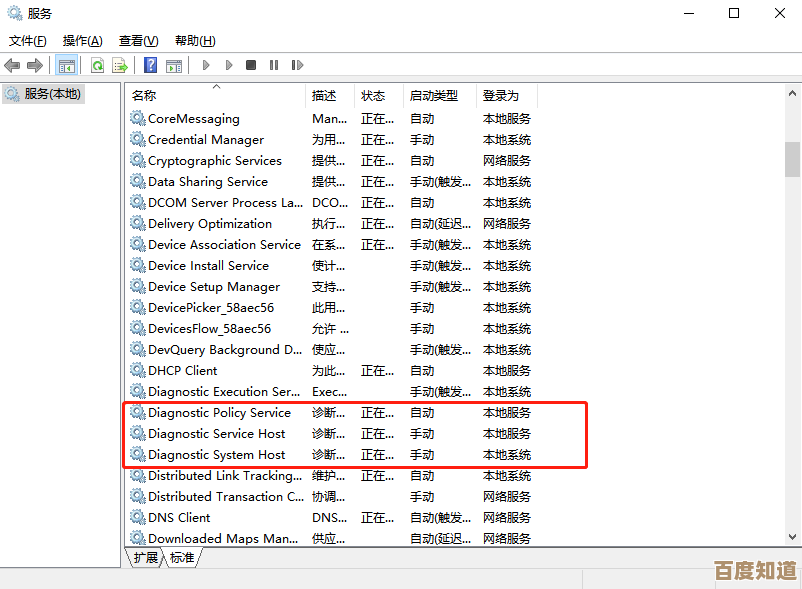Click the Pause Service toolbar icon
This screenshot has width=802, height=589.
tap(274, 65)
